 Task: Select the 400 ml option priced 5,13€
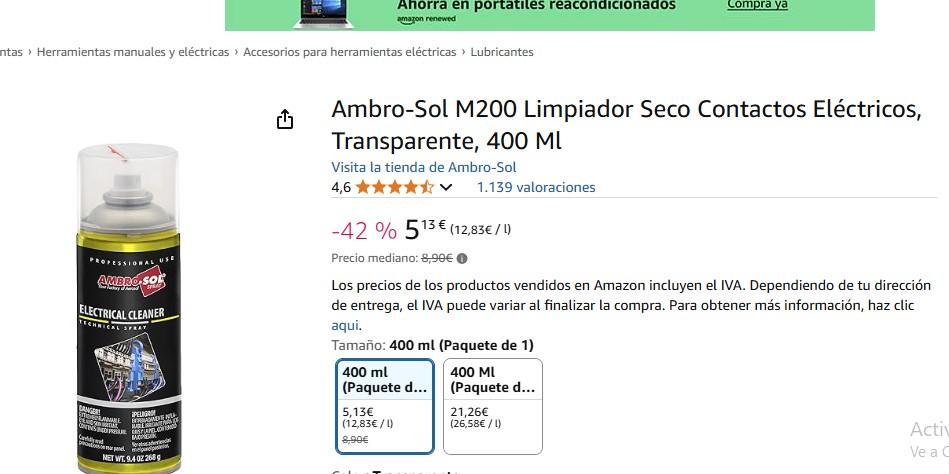point(385,406)
